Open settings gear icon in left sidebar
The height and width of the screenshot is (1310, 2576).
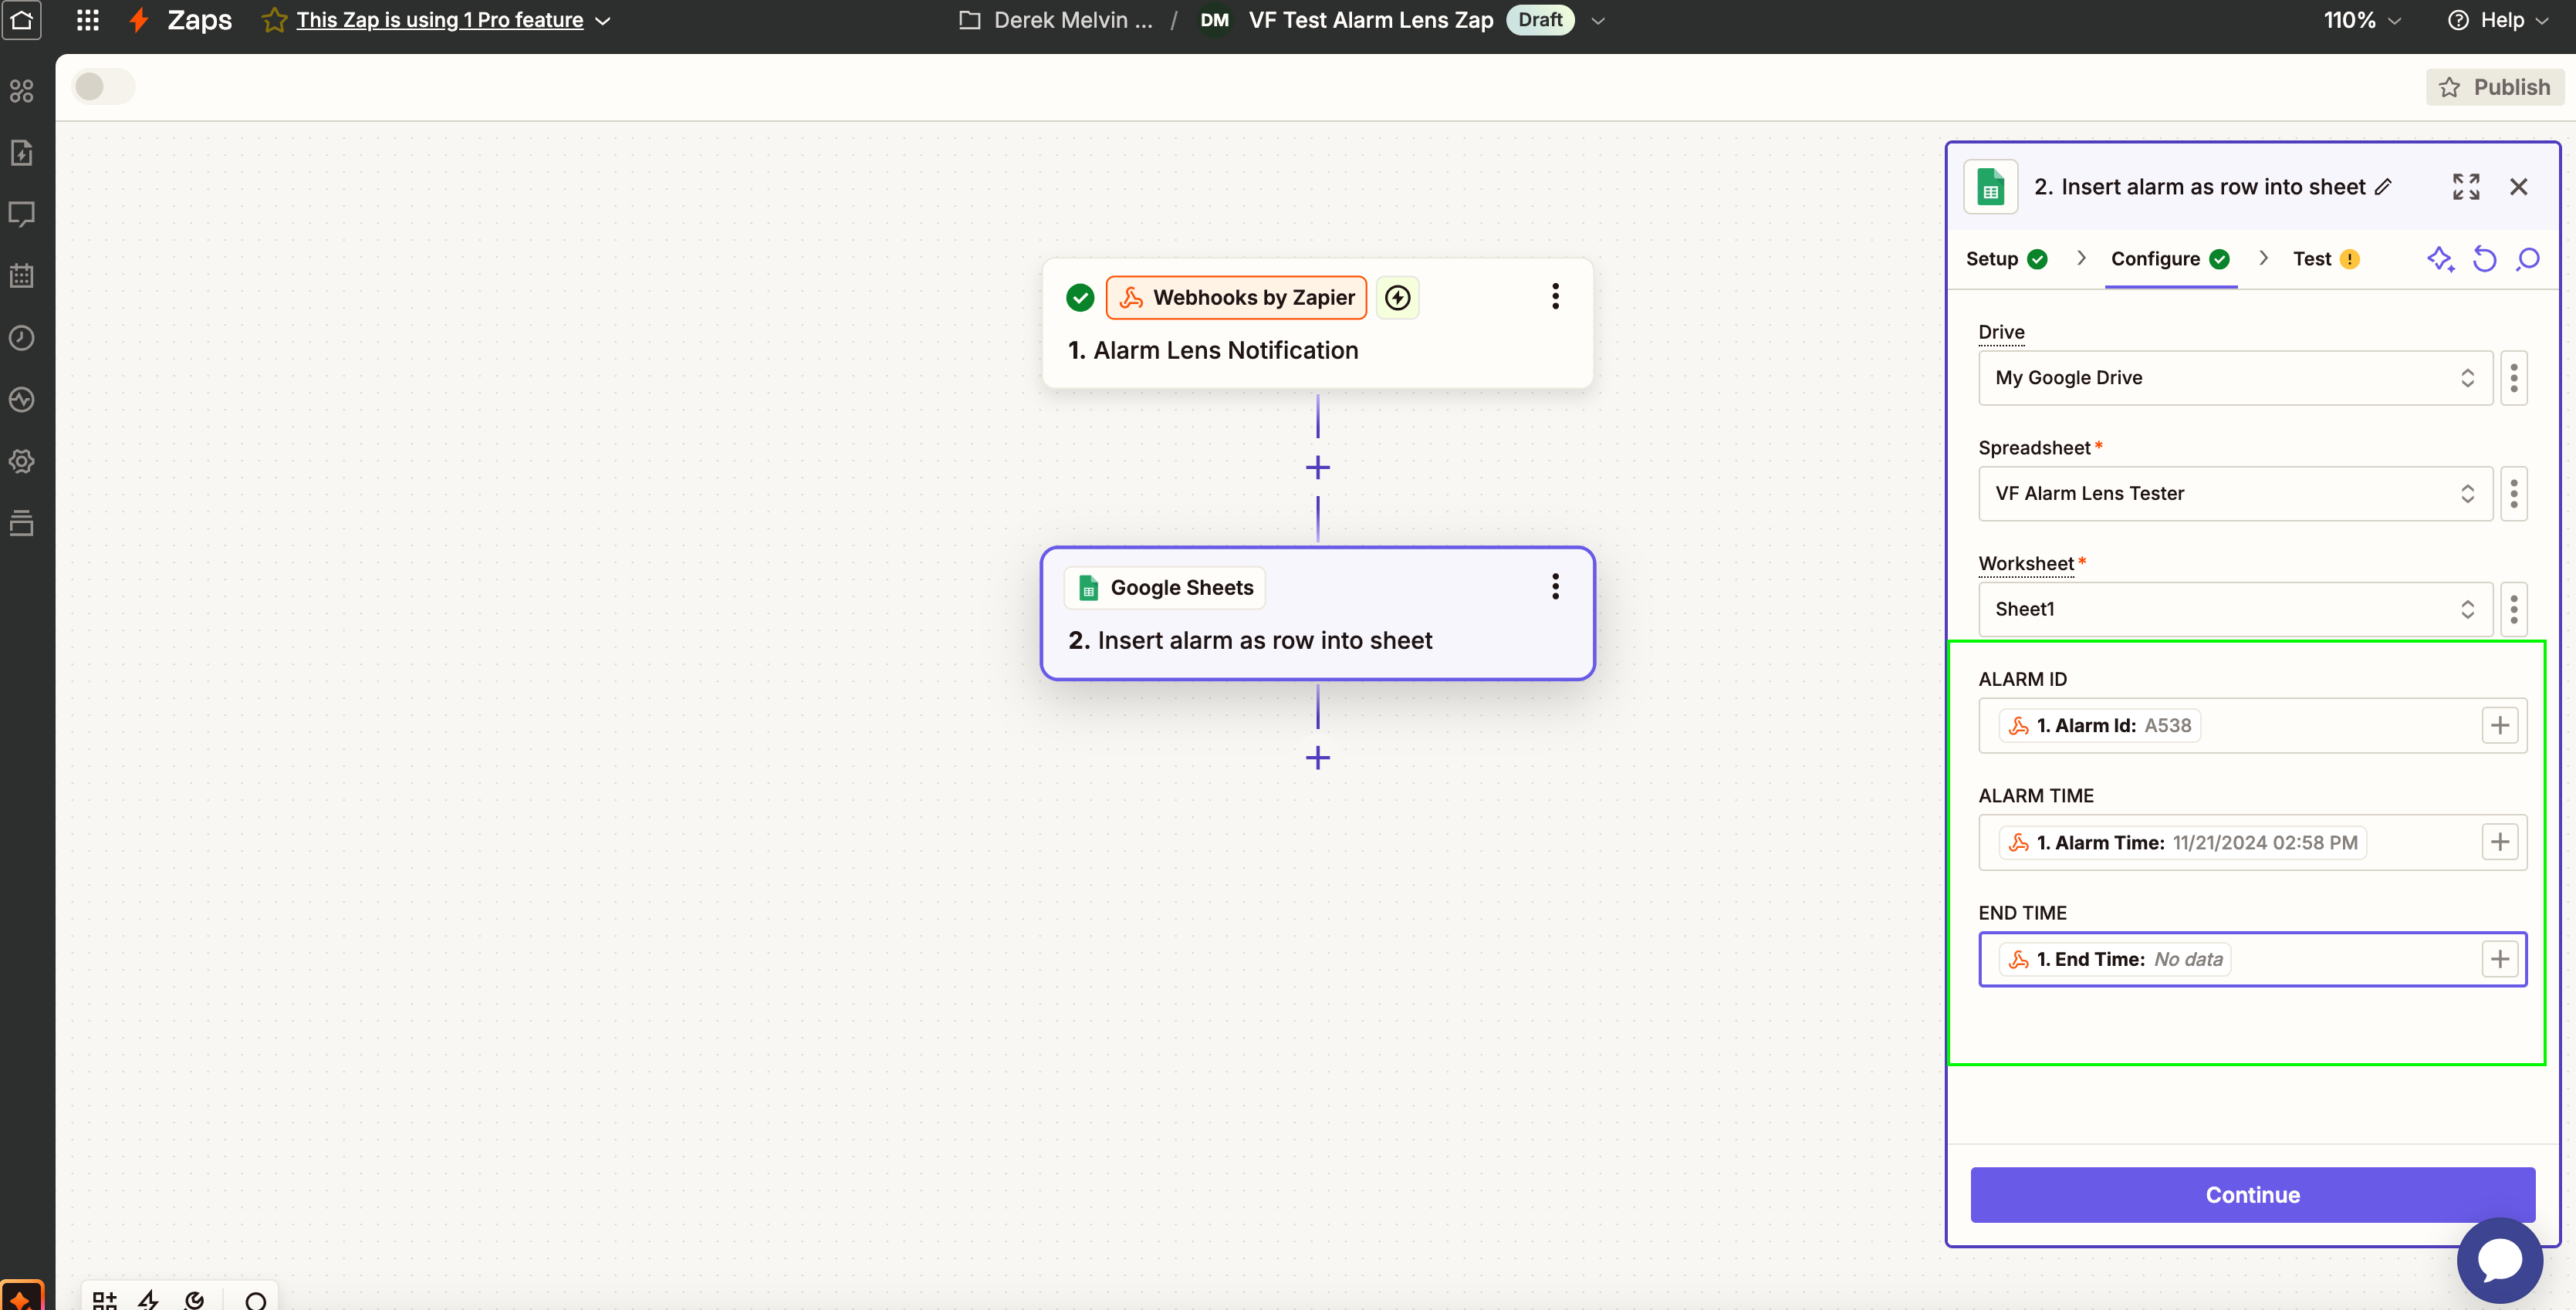(22, 461)
